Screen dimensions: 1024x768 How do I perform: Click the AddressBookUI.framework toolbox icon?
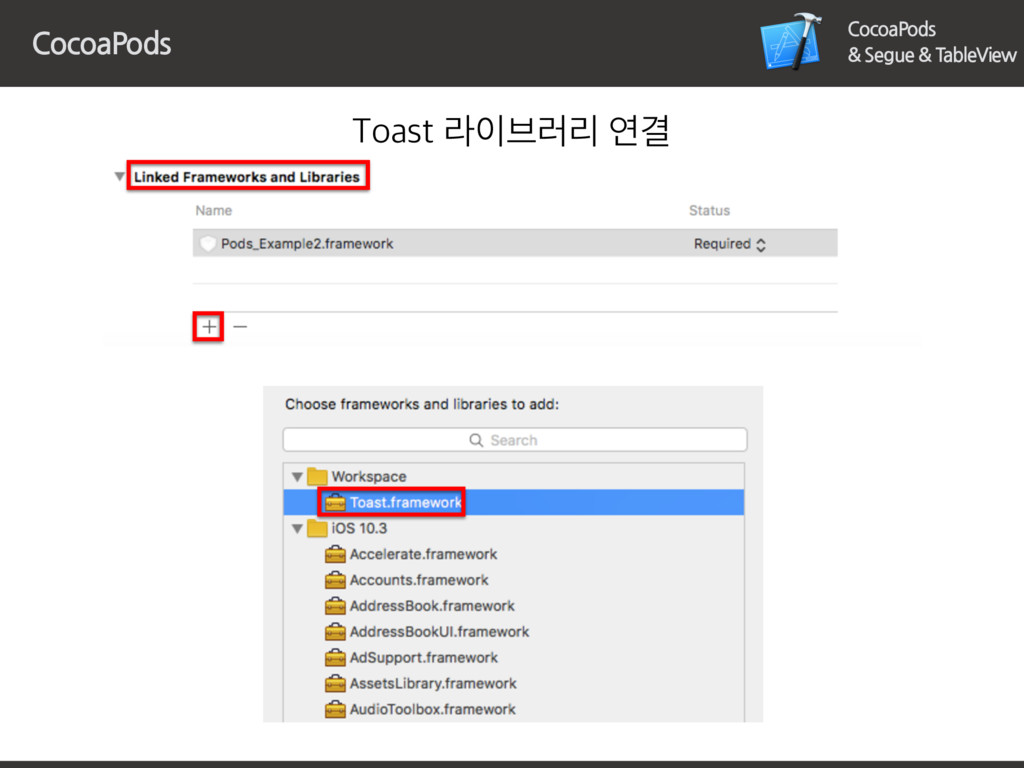335,632
